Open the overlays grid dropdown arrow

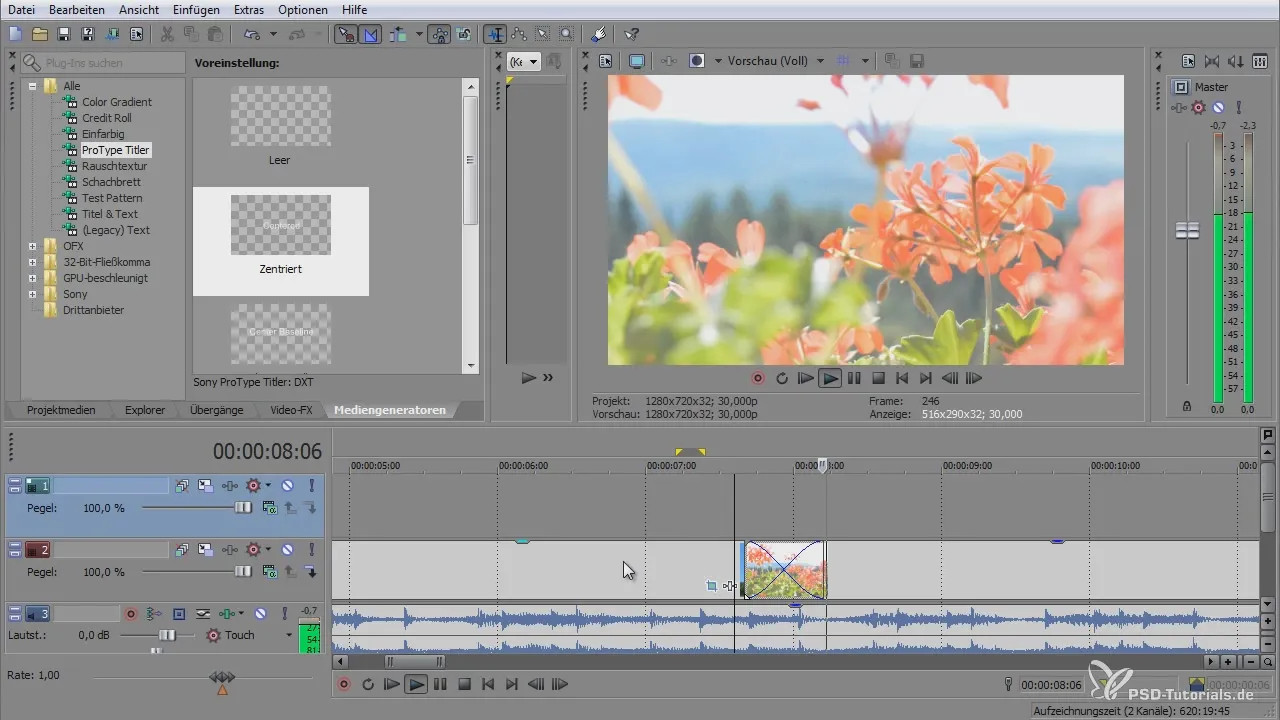[865, 61]
